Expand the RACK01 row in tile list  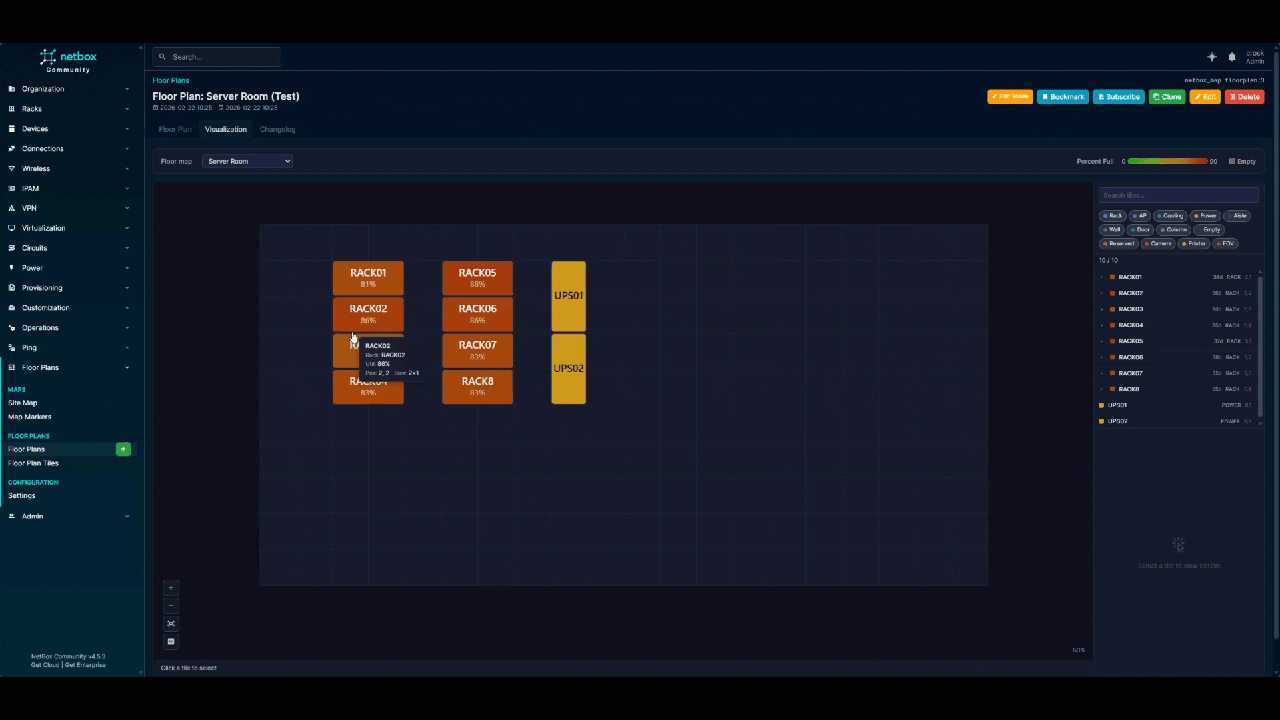[x=1102, y=277]
